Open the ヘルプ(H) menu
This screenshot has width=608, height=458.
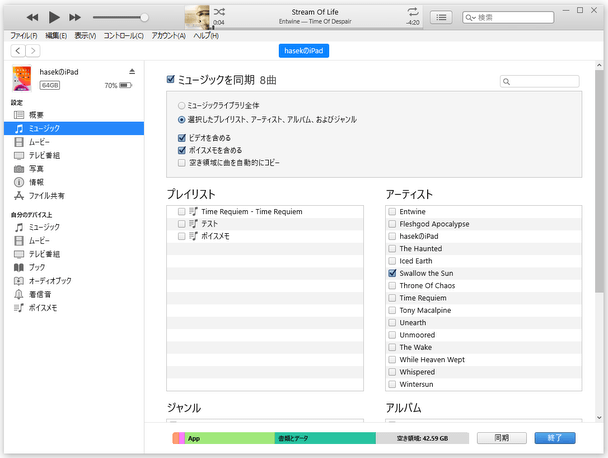[x=206, y=36]
